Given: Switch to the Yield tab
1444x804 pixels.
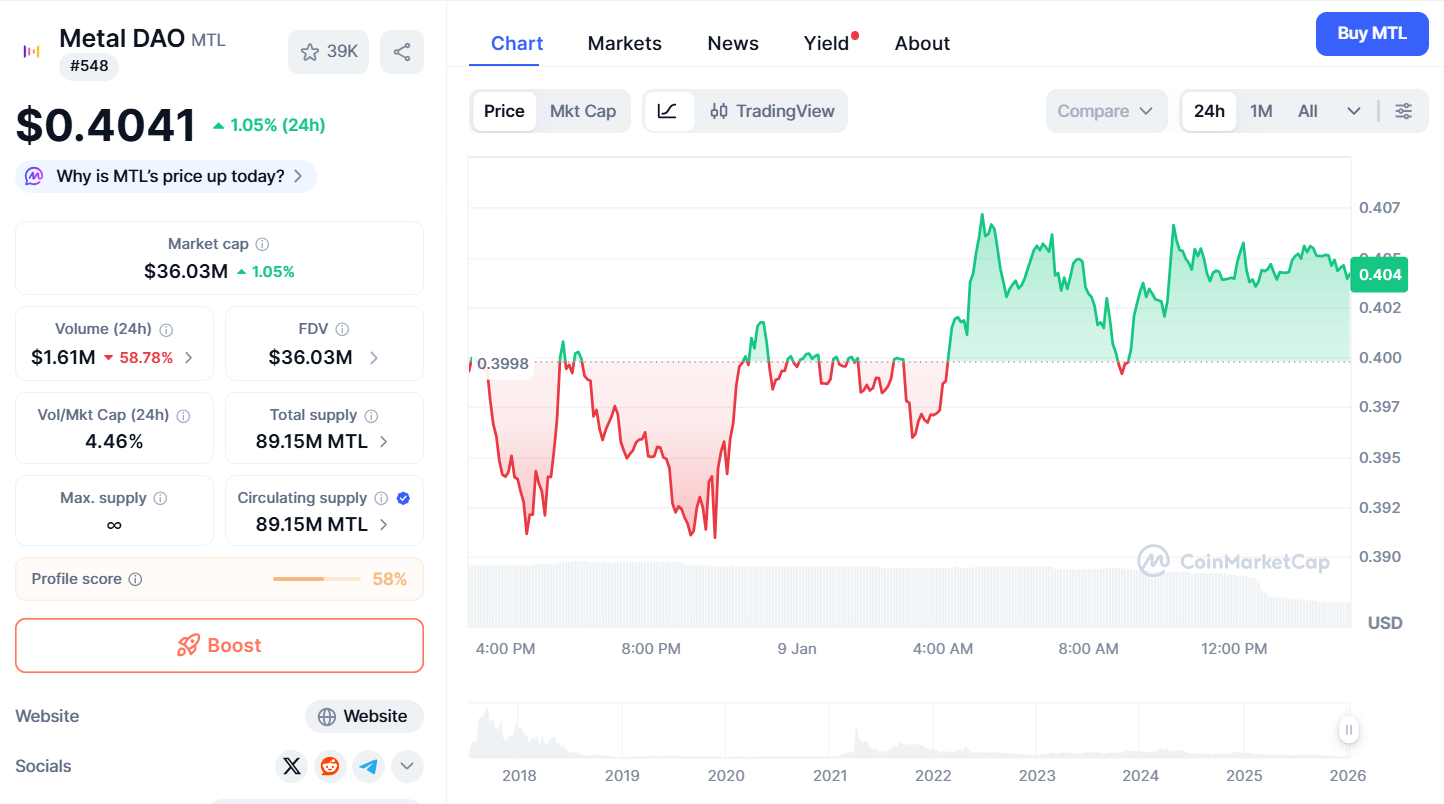Looking at the screenshot, I should (x=826, y=43).
